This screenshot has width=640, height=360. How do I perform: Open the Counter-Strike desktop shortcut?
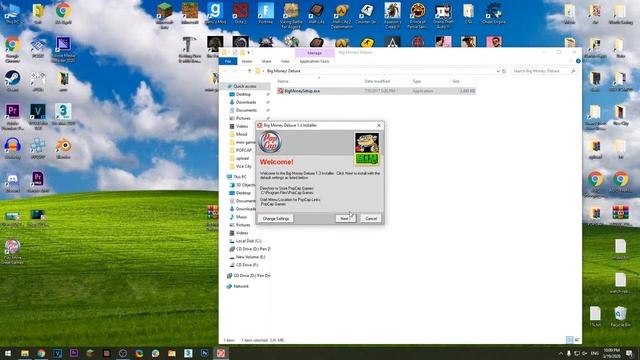[x=366, y=13]
